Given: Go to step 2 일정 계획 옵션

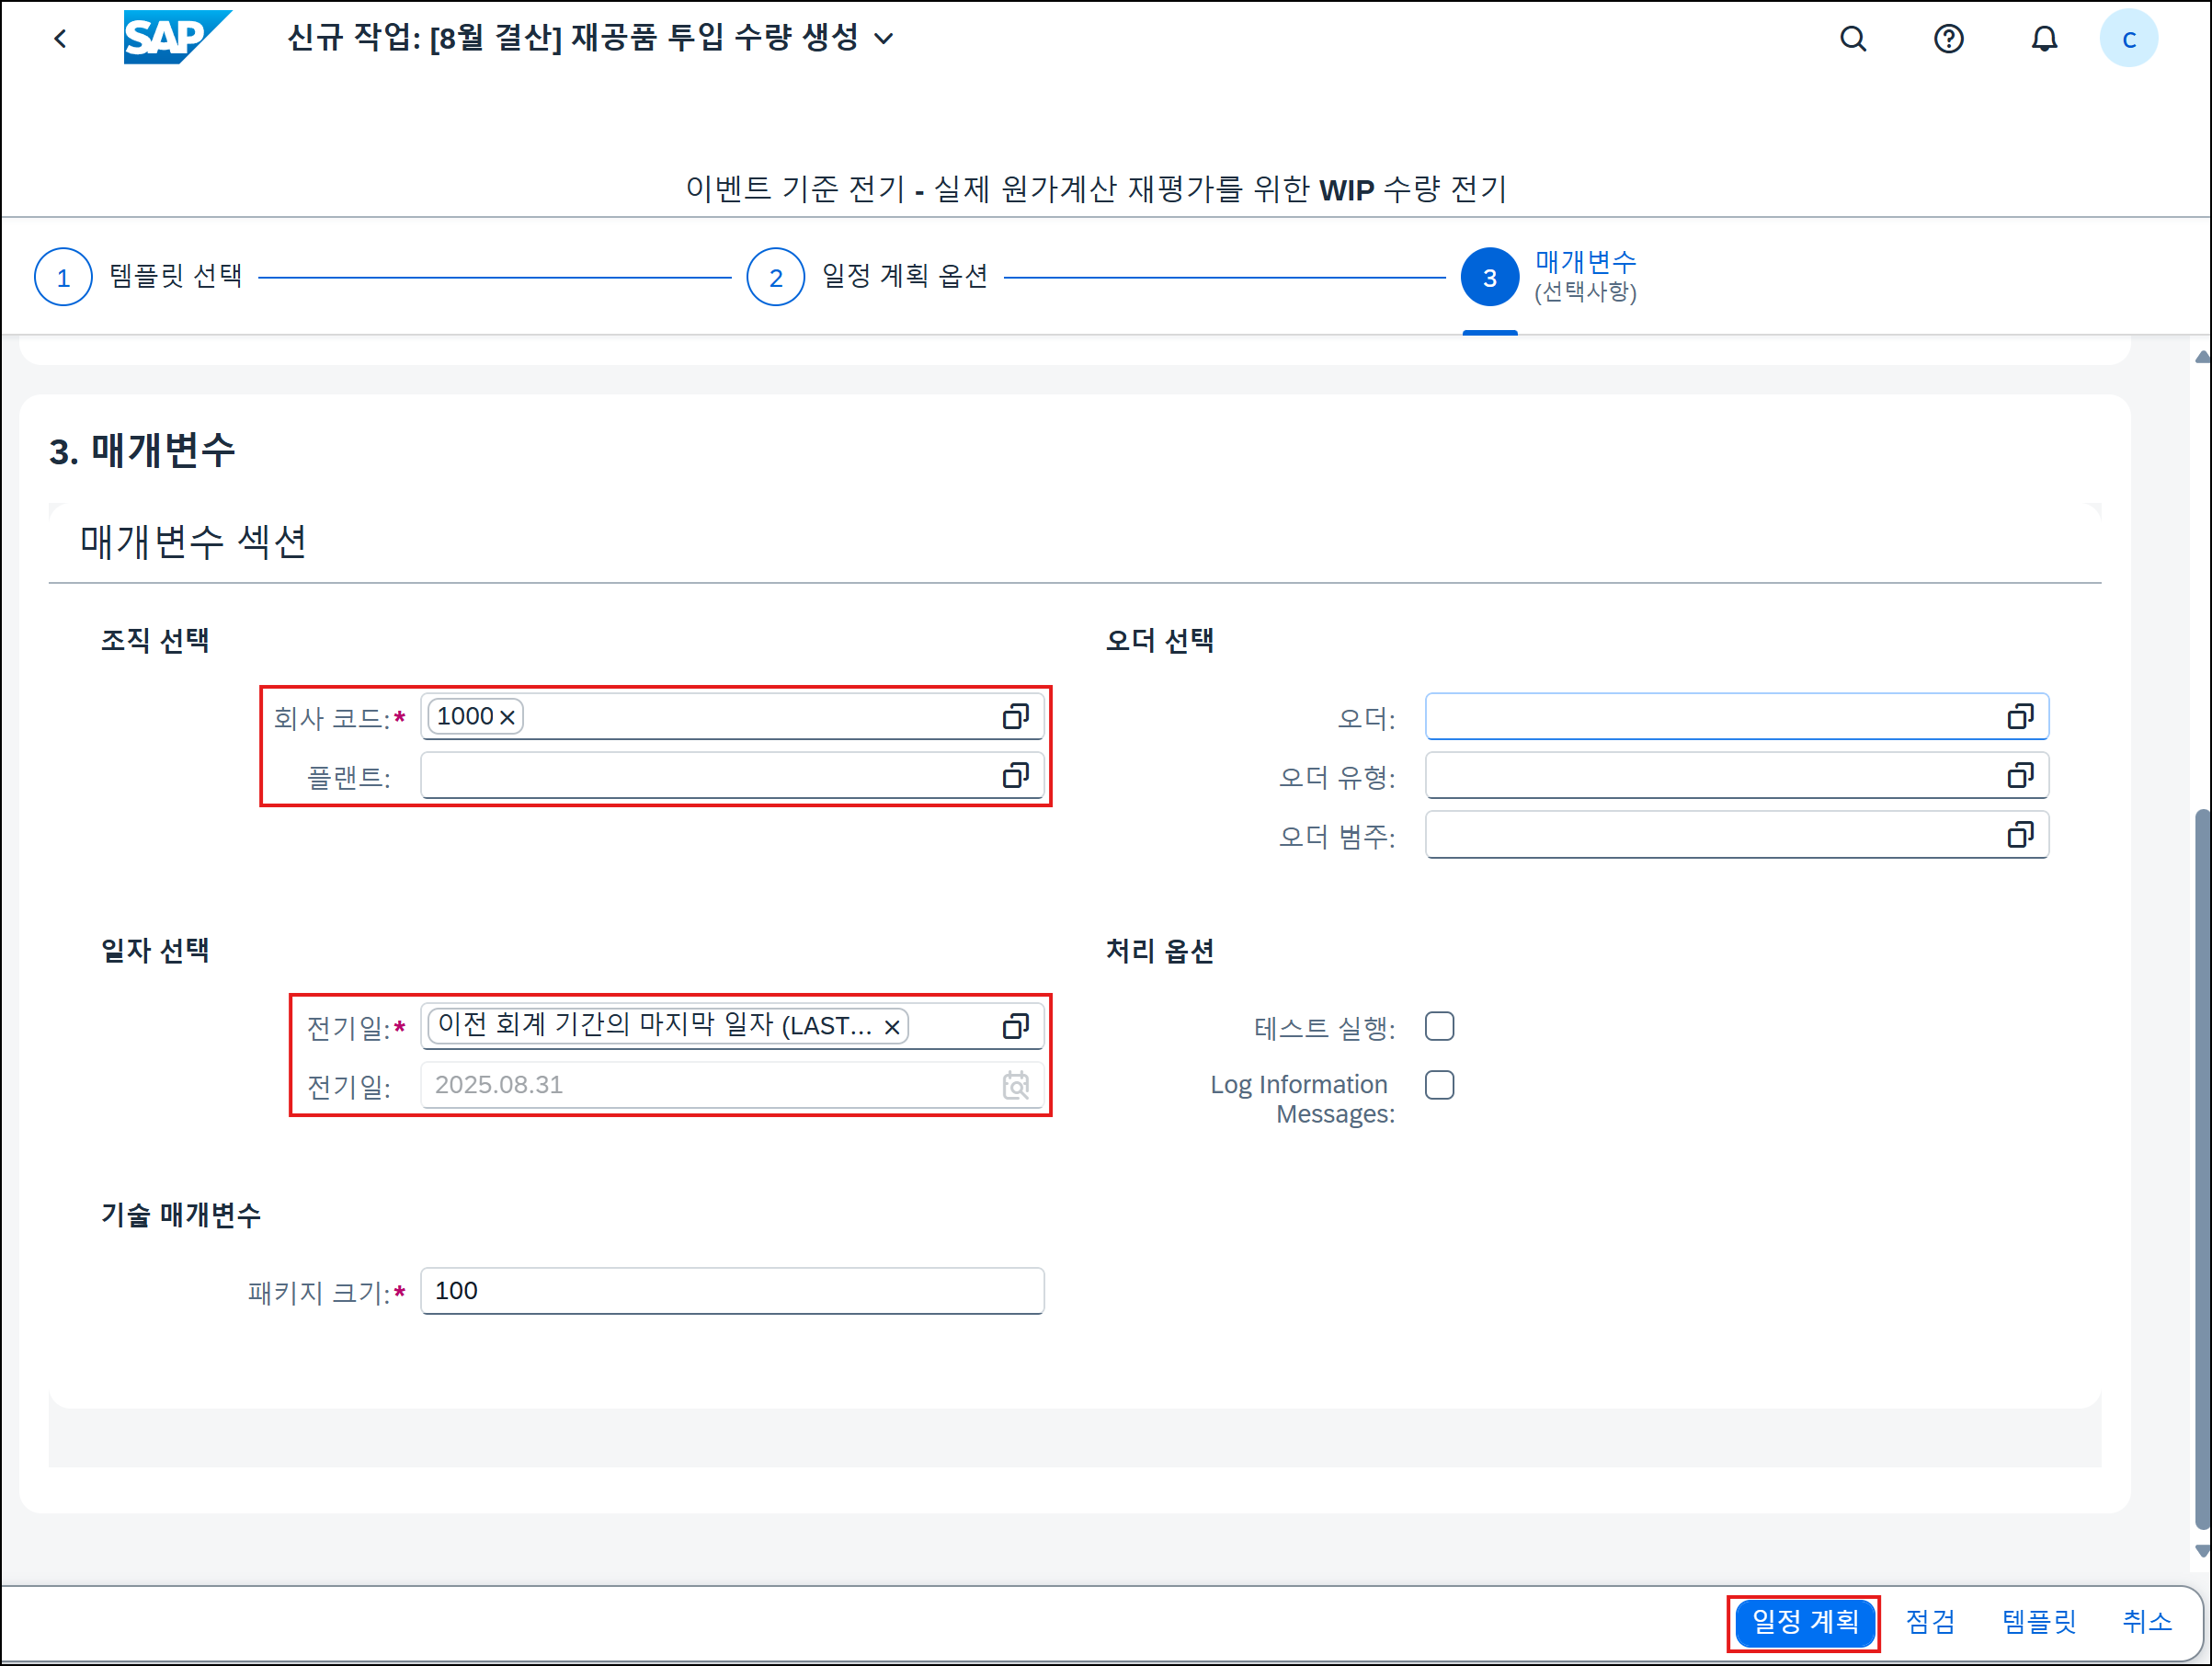Looking at the screenshot, I should point(776,277).
